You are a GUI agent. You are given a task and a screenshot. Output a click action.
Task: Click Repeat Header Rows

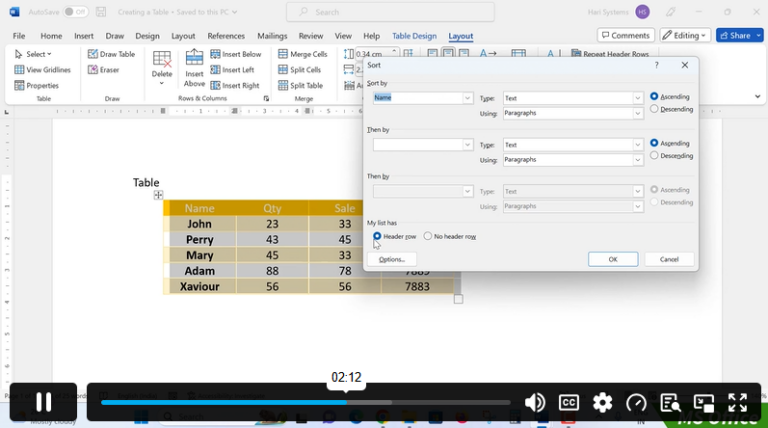tap(610, 54)
